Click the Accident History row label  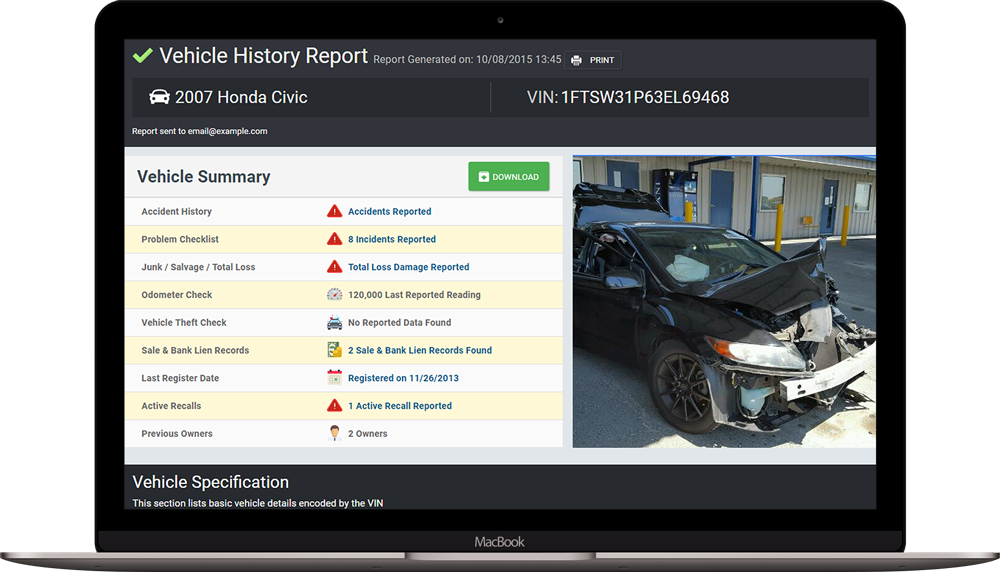[177, 211]
